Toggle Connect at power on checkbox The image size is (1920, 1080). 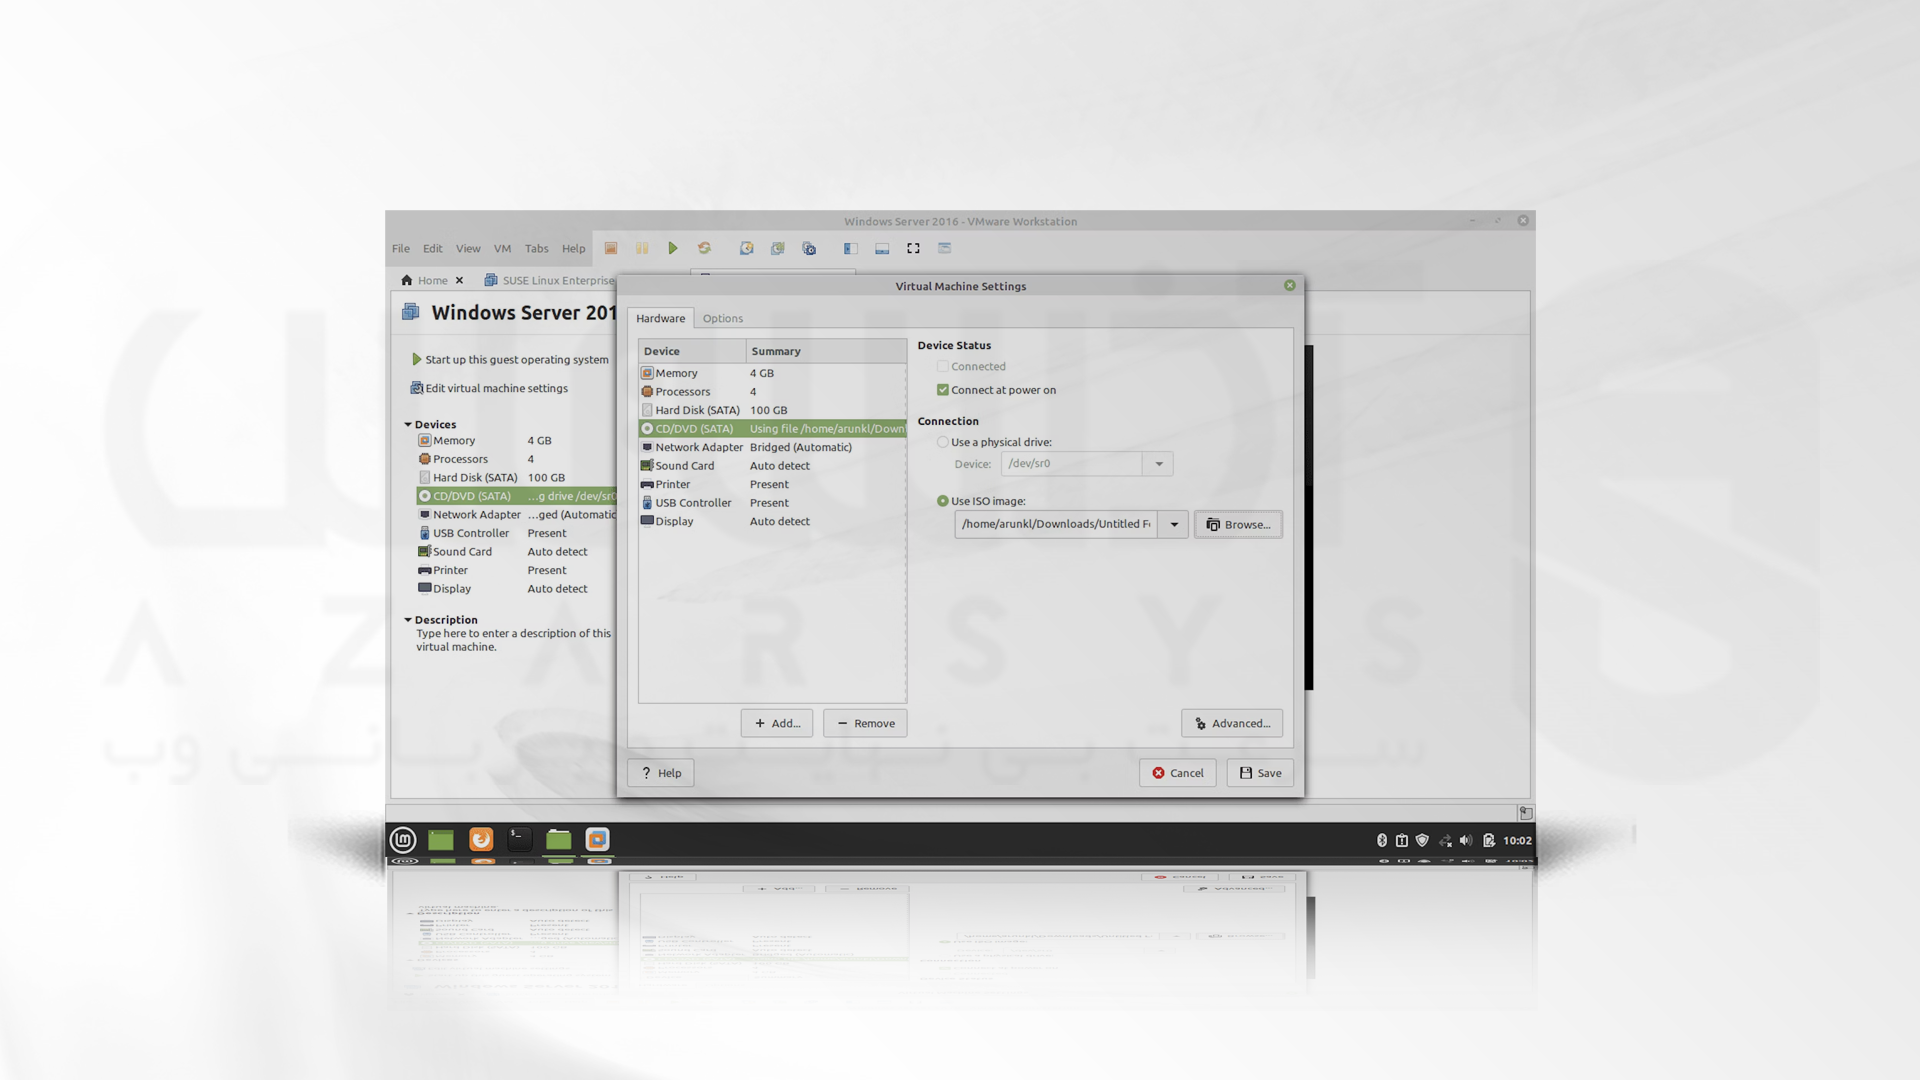[942, 390]
